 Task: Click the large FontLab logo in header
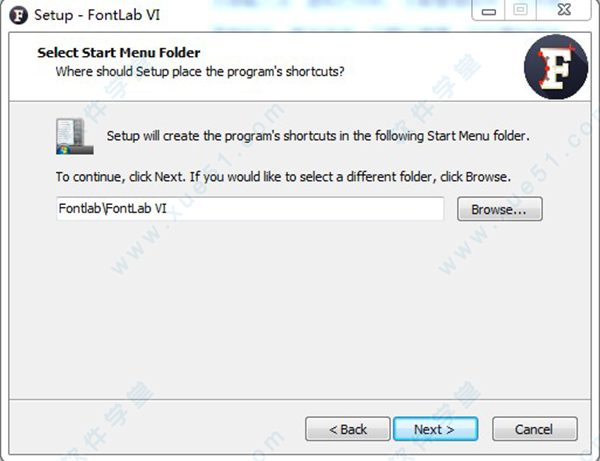tap(556, 67)
